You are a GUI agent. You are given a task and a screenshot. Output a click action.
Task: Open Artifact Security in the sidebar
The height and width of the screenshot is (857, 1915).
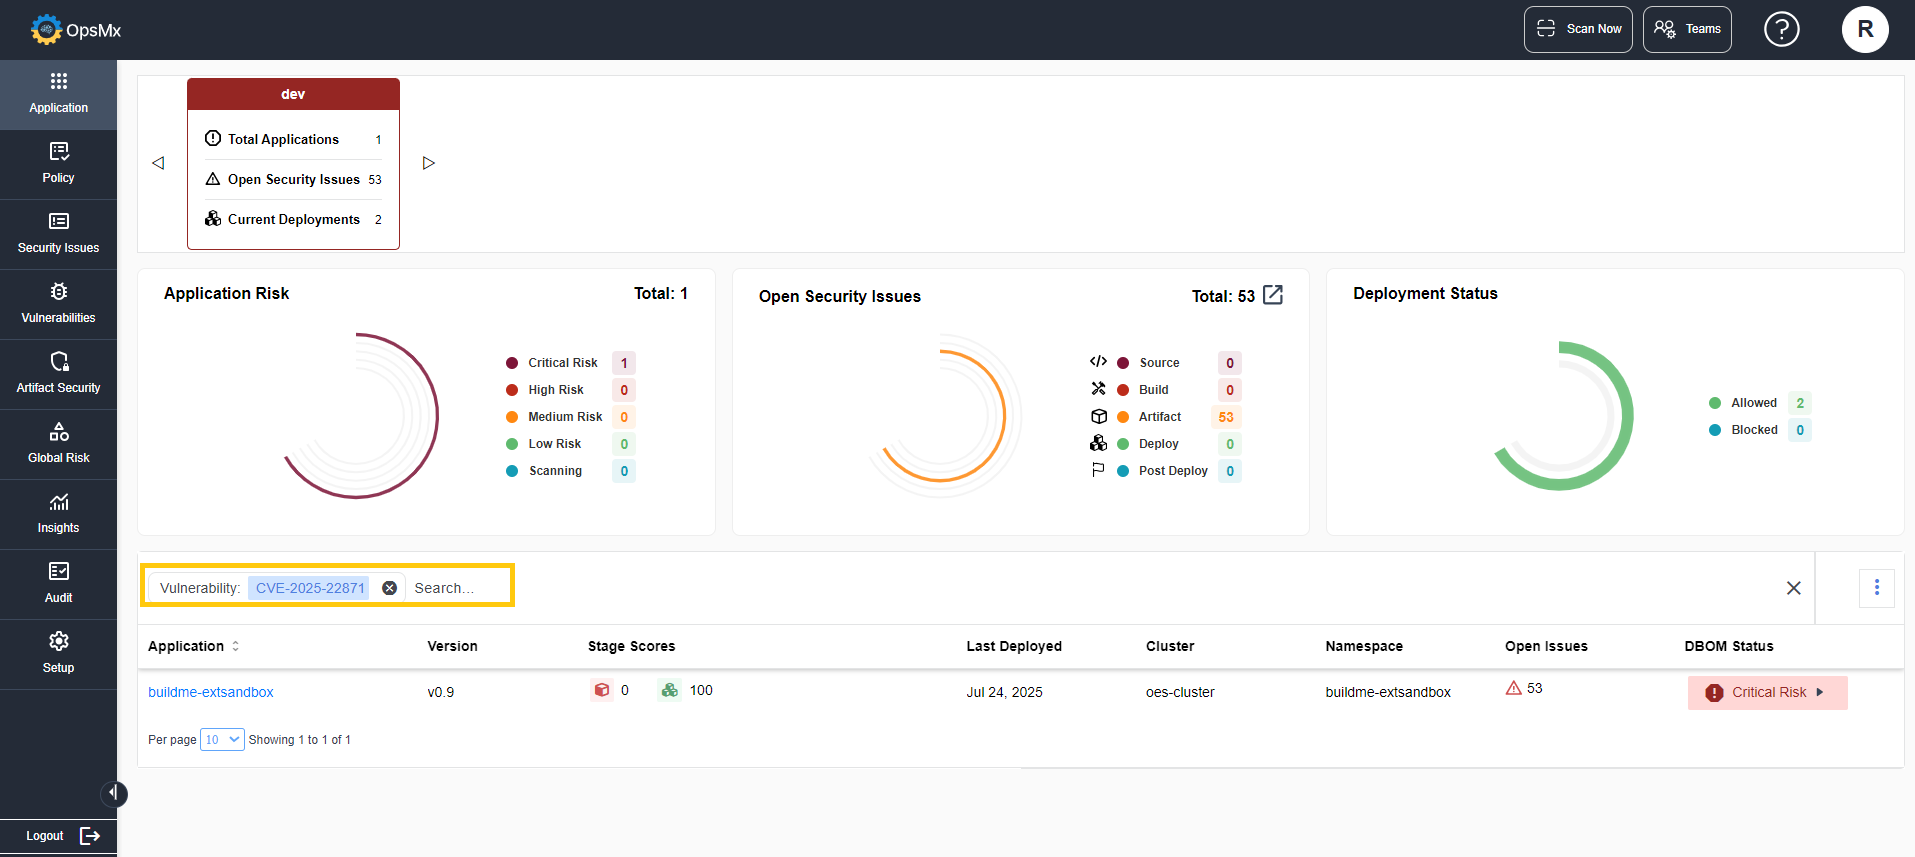pyautogui.click(x=58, y=374)
